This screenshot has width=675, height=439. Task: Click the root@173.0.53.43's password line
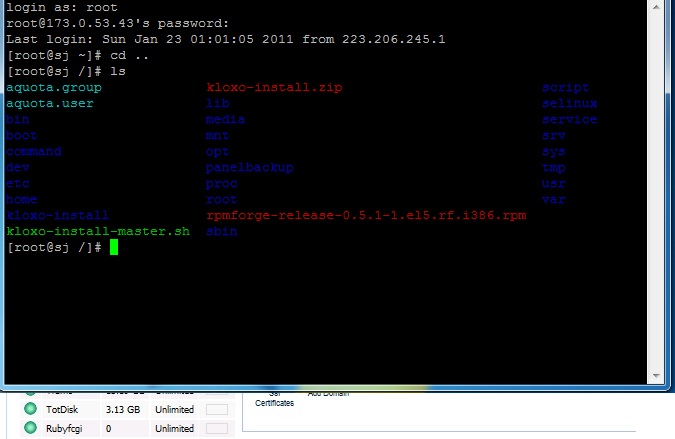tap(117, 23)
